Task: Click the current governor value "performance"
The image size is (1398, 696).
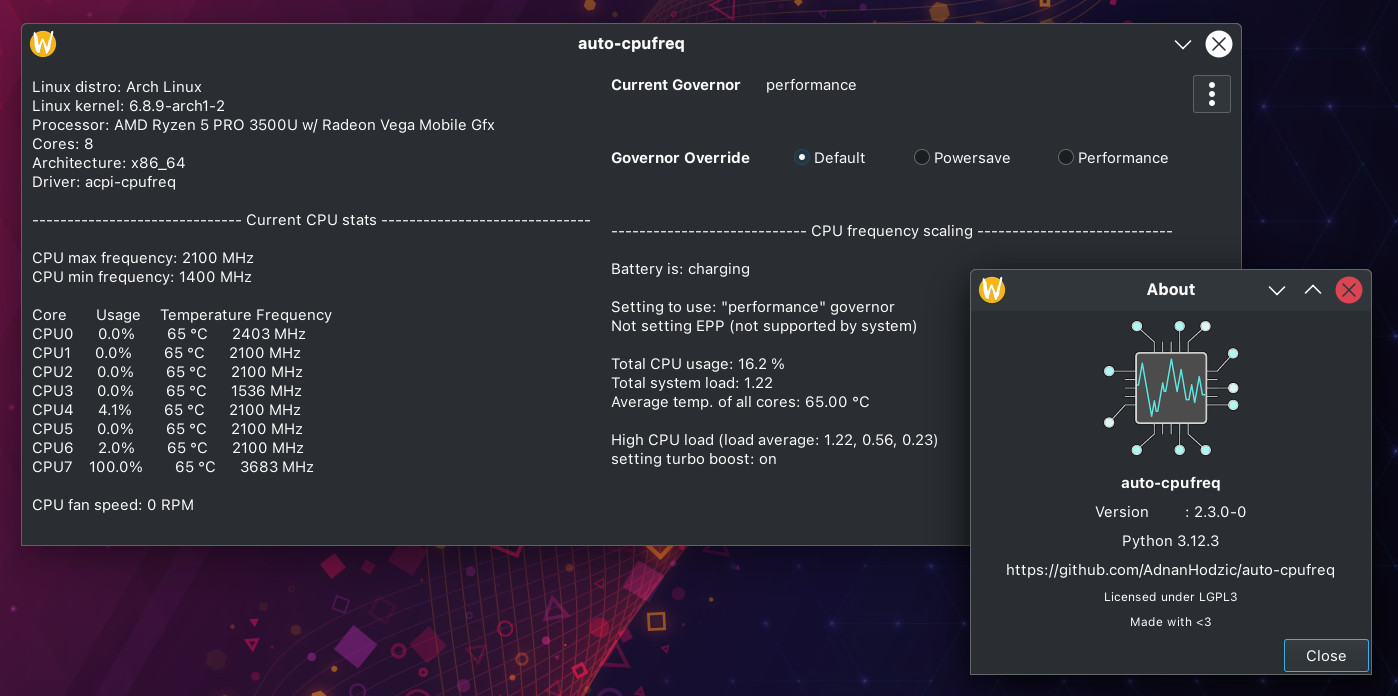Action: 811,85
